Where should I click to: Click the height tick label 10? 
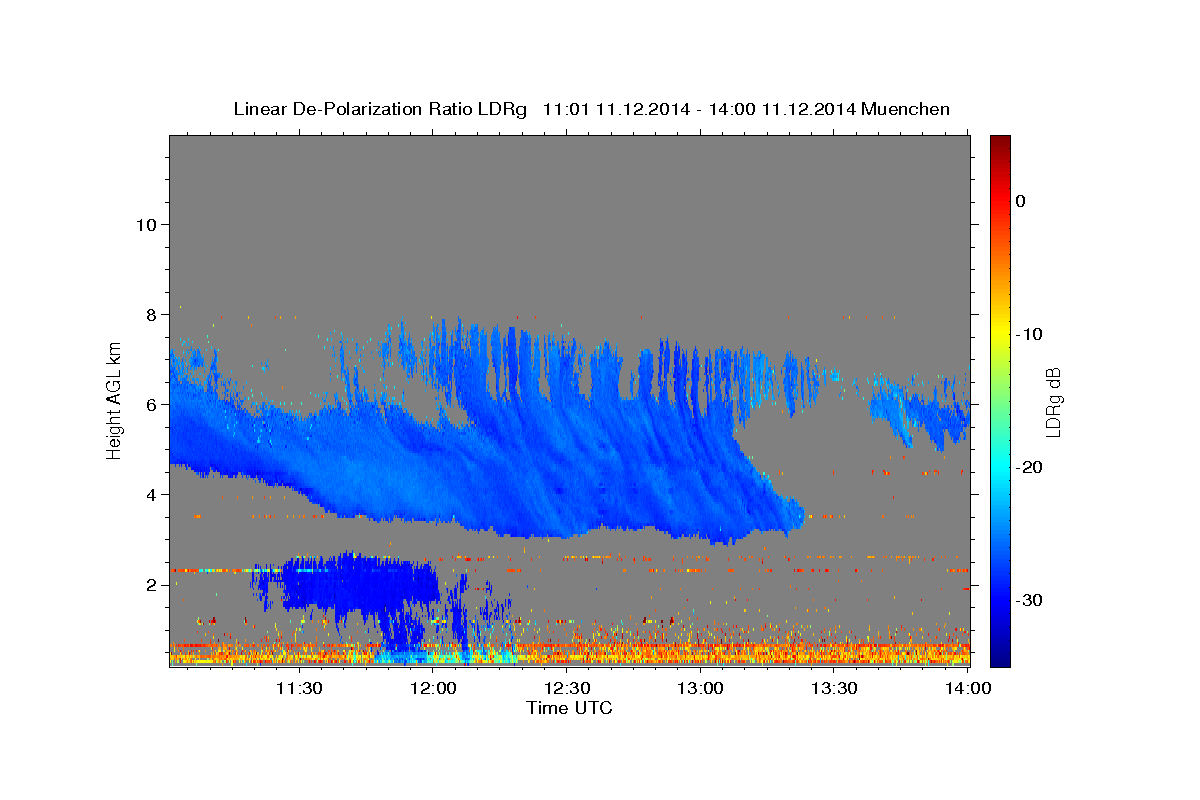pyautogui.click(x=146, y=224)
